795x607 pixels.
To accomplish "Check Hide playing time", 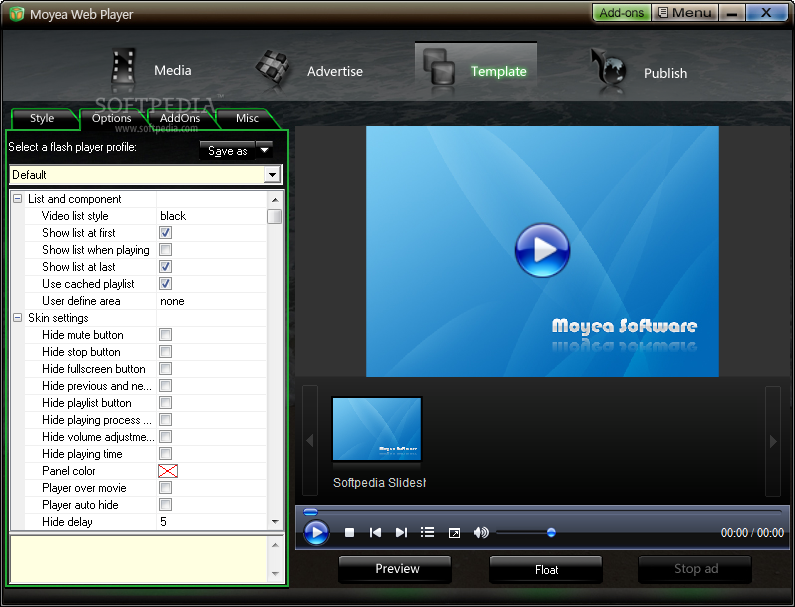I will (165, 453).
